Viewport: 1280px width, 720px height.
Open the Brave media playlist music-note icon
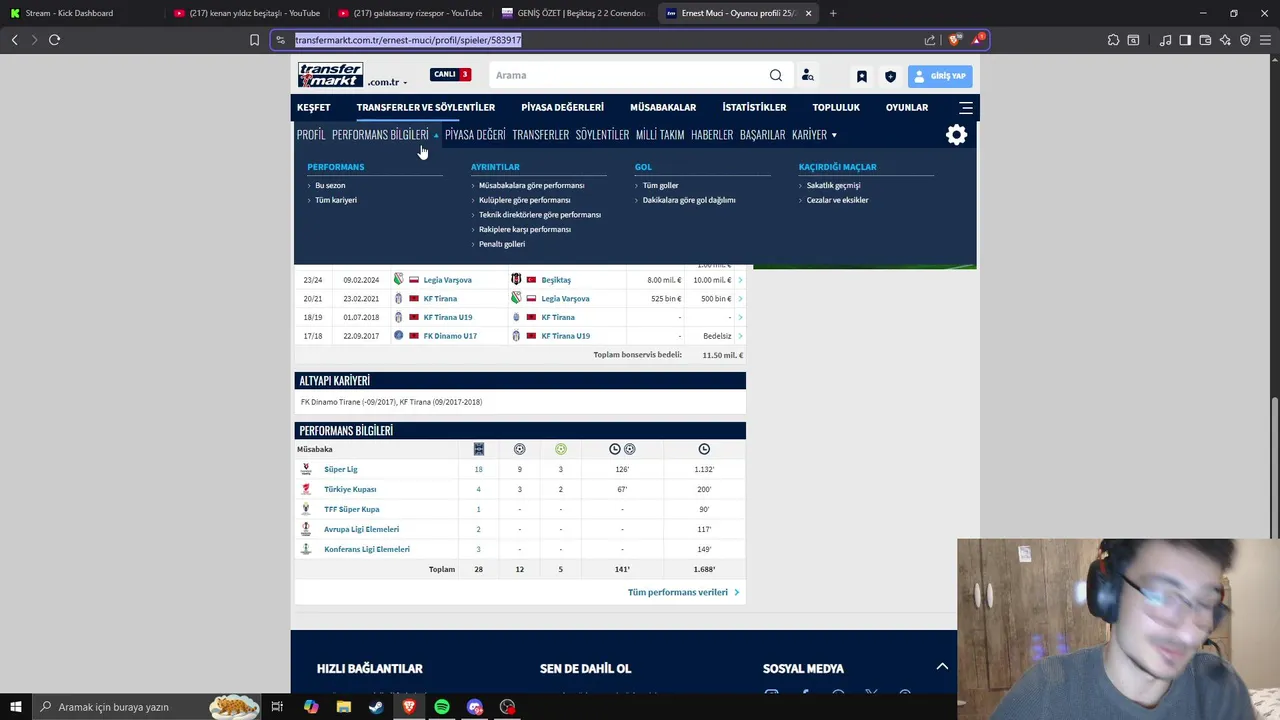[1165, 40]
